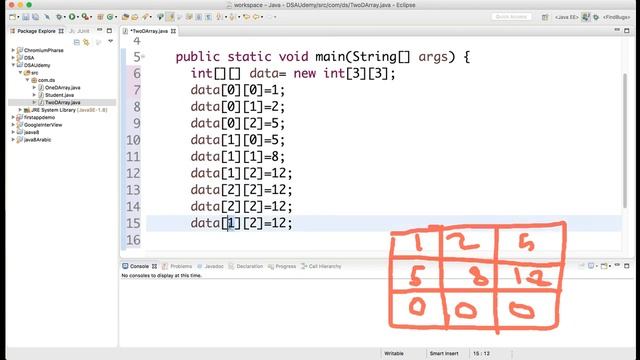Select OneDArray.java in Package Explorer

pos(60,87)
